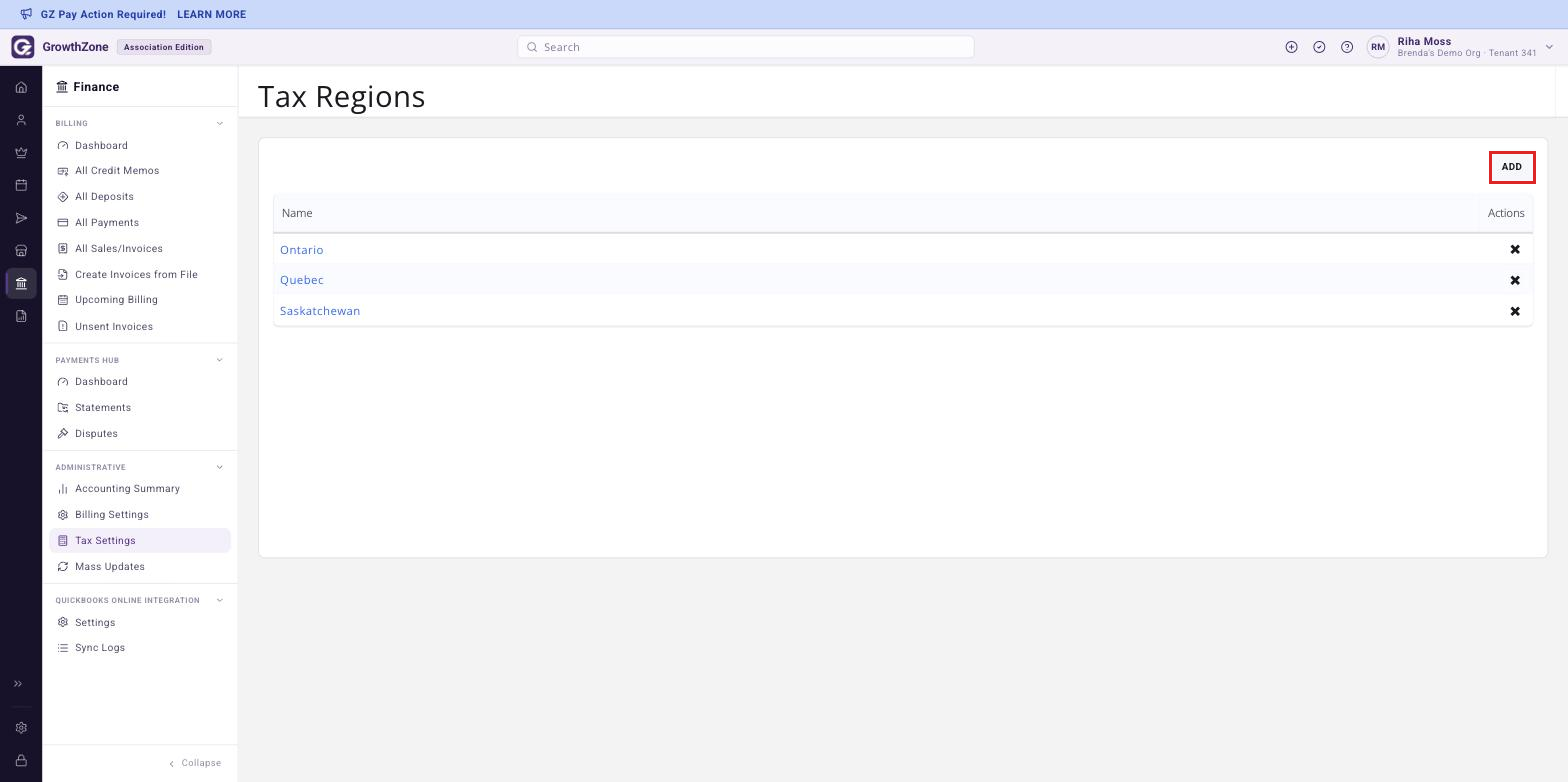Click the LEARN MORE link in banner

(211, 14)
